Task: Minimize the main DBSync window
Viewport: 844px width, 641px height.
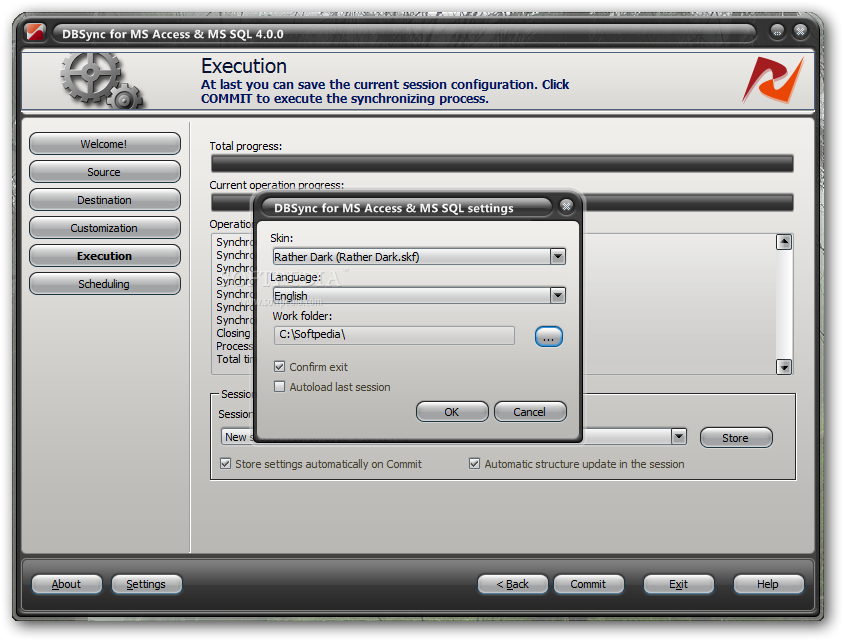Action: click(x=777, y=32)
